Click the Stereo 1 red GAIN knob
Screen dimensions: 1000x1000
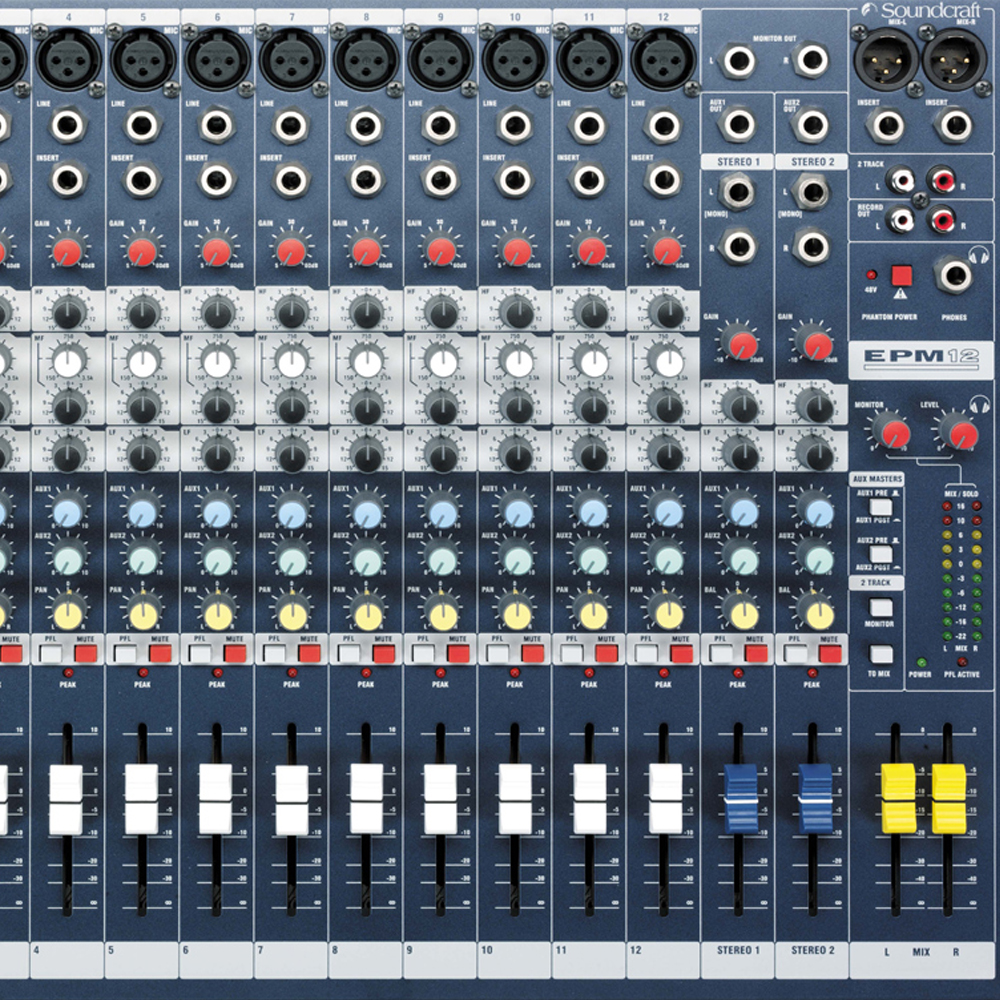(740, 342)
